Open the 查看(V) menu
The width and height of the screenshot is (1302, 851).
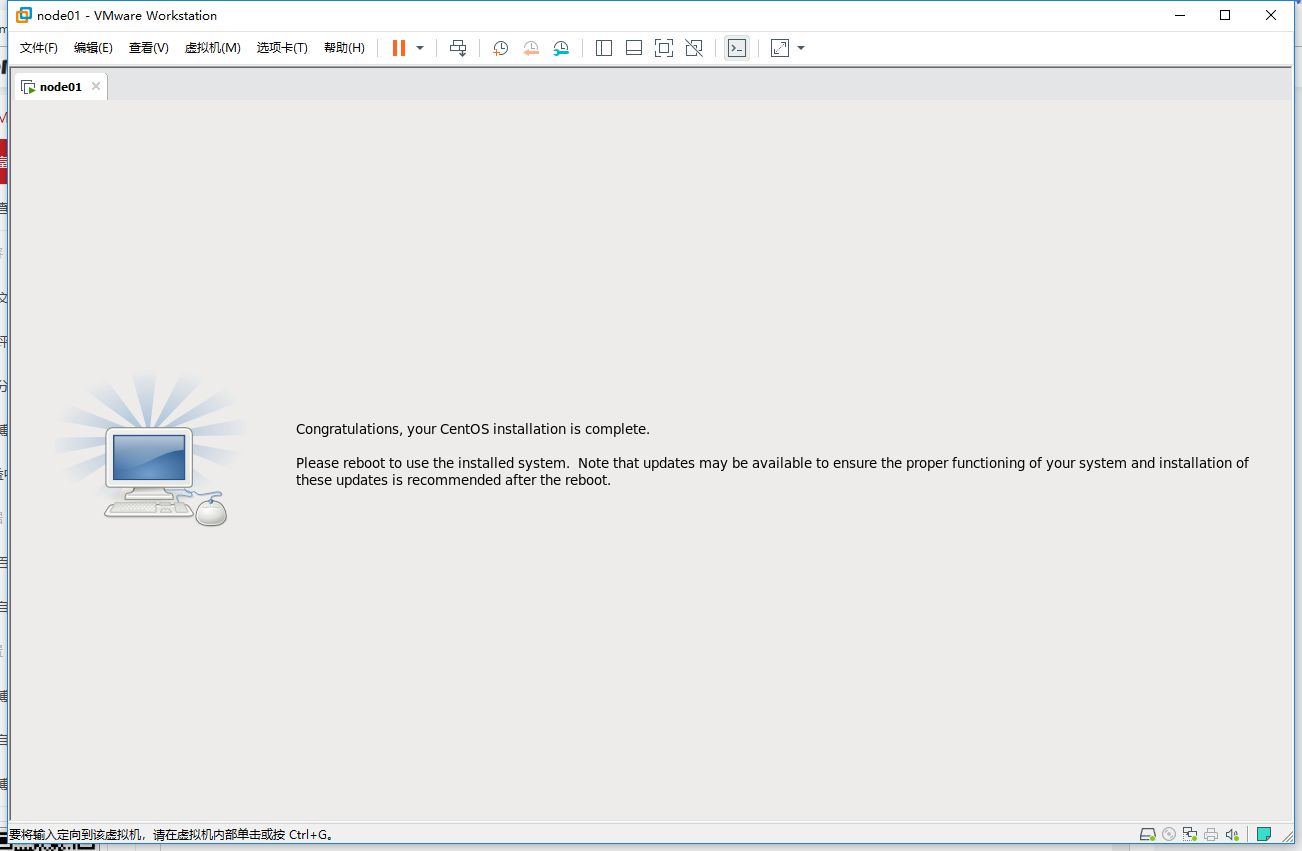tap(149, 48)
